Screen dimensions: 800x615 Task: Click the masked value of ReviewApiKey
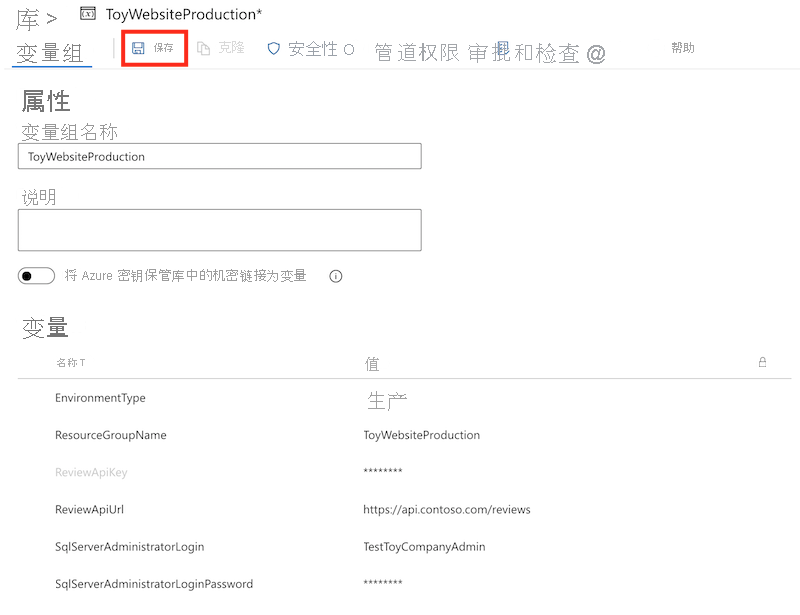(383, 471)
